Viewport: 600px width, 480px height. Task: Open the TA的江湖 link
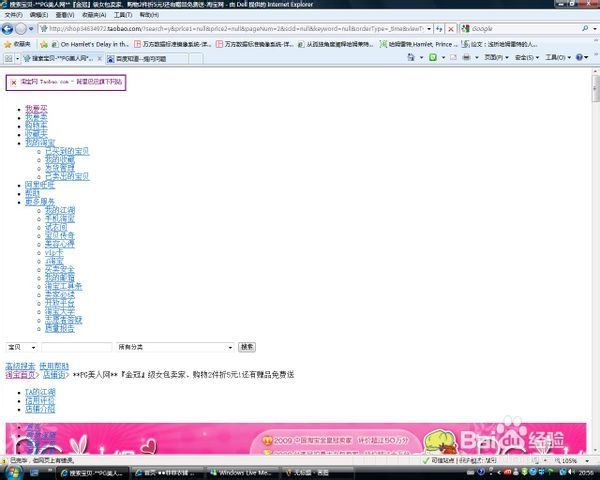pyautogui.click(x=40, y=392)
